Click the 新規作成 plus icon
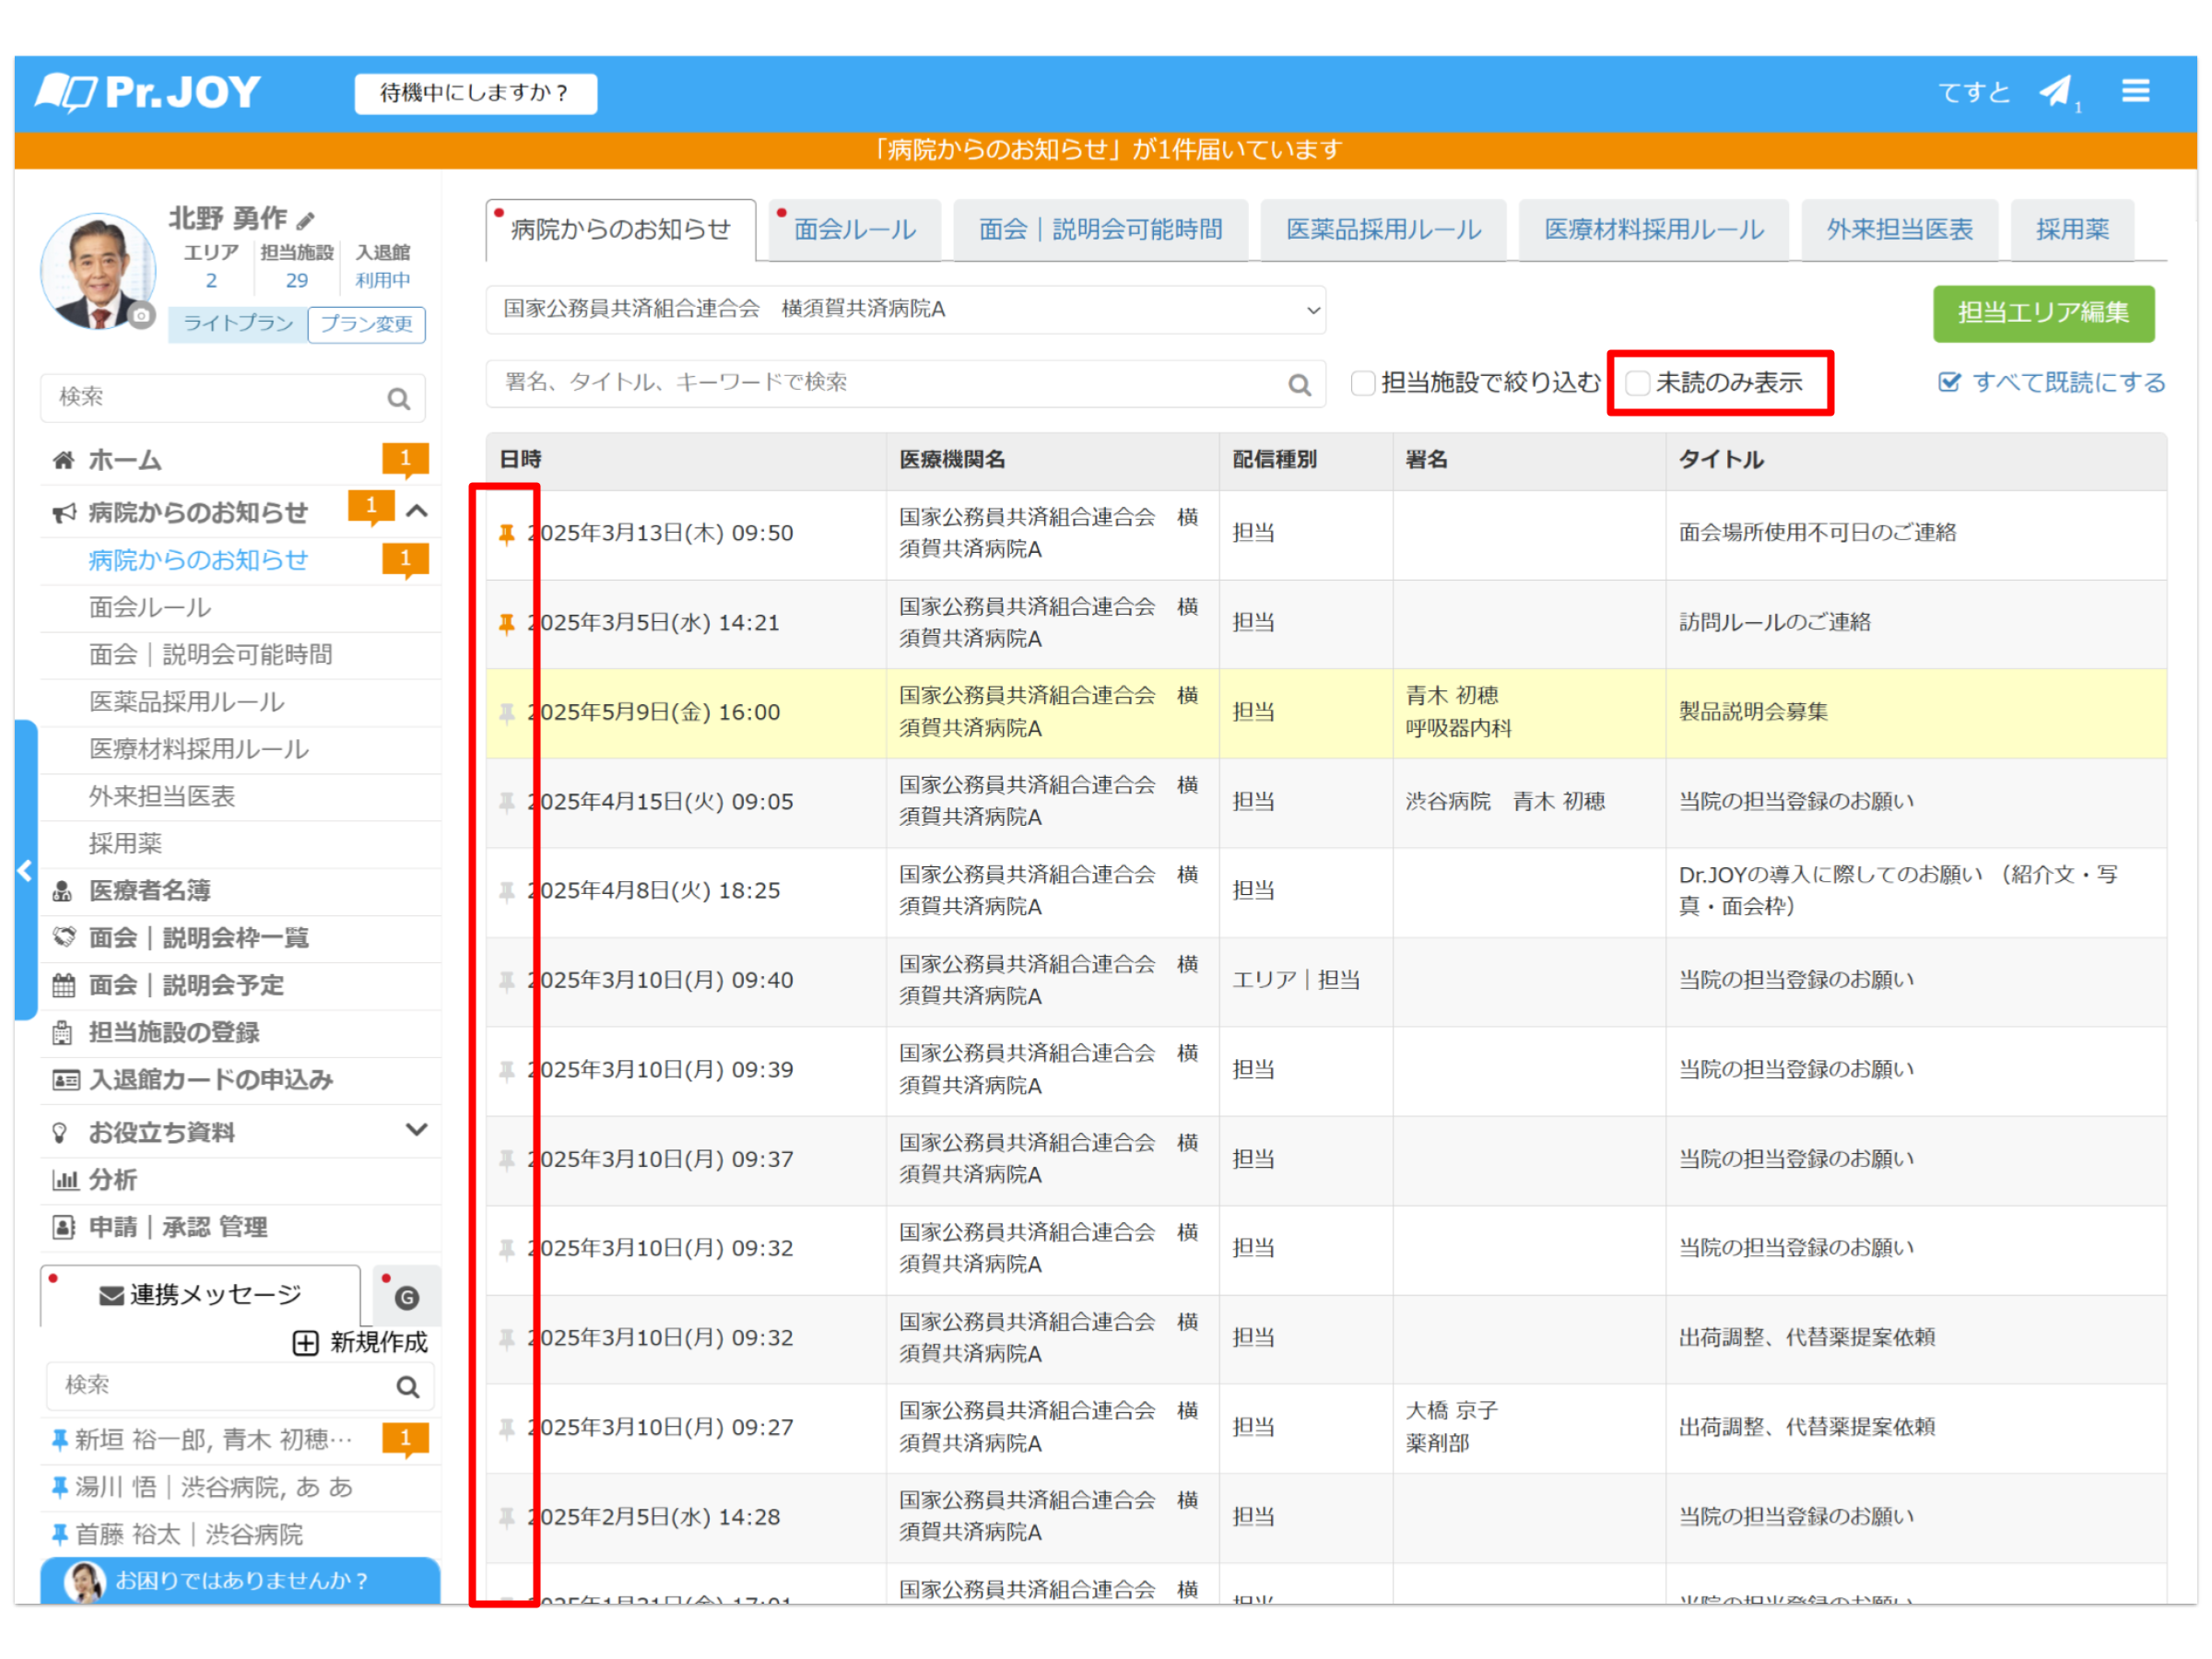Viewport: 2212px width, 1659px height. pyautogui.click(x=305, y=1342)
